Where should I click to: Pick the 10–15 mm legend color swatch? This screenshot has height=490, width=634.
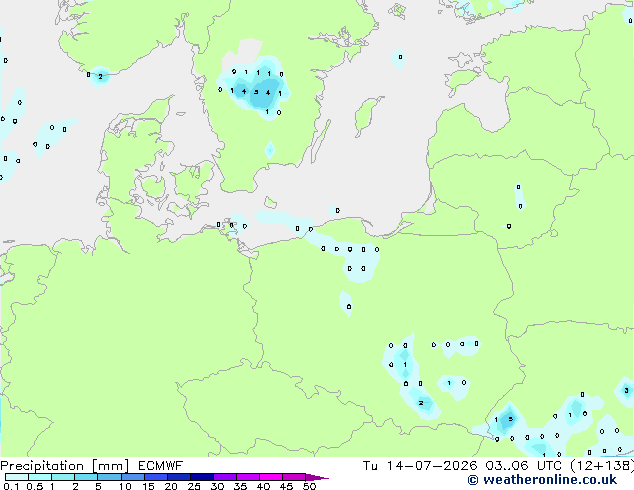pyautogui.click(x=133, y=477)
